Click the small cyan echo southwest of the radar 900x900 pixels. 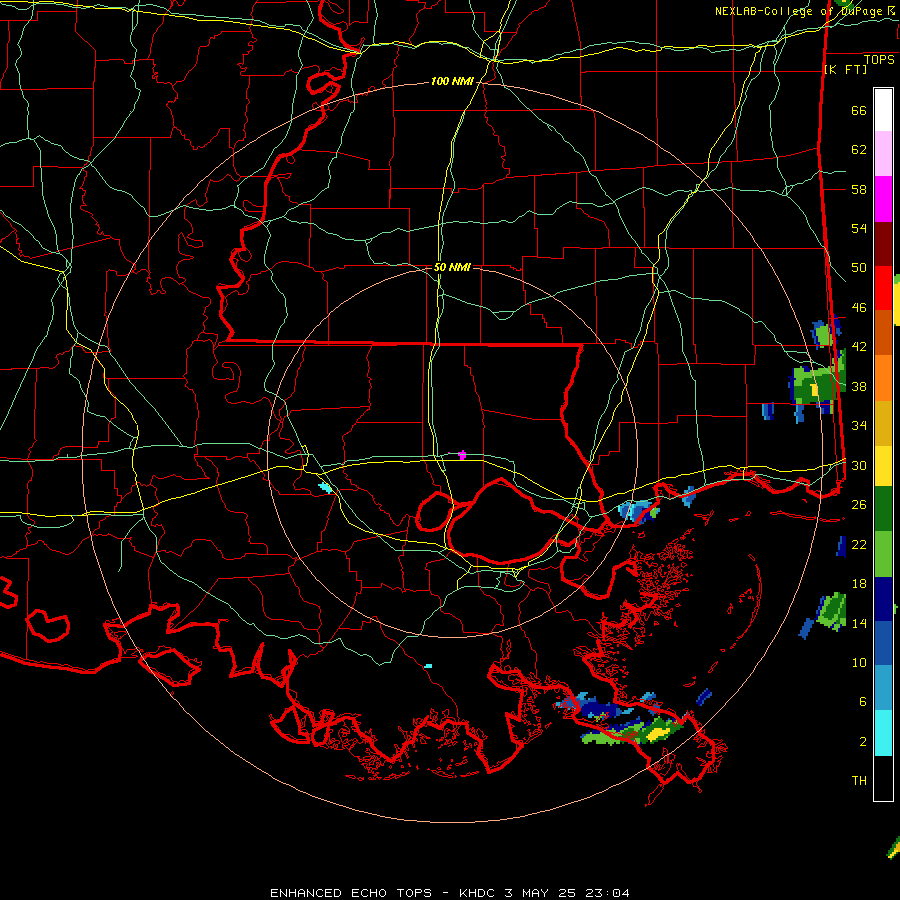point(325,488)
